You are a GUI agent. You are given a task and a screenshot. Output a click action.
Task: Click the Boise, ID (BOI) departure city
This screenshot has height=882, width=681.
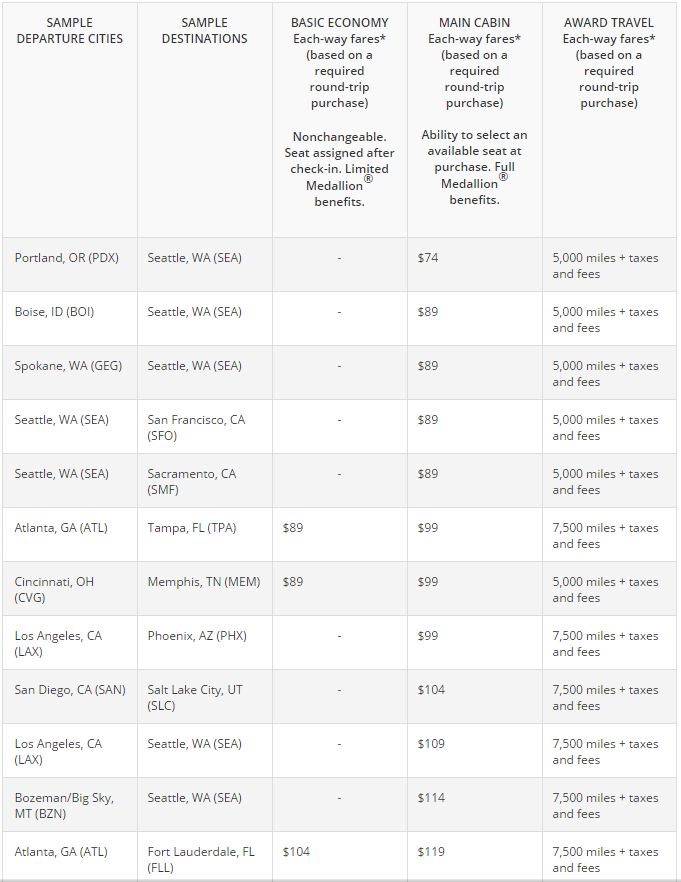54,312
